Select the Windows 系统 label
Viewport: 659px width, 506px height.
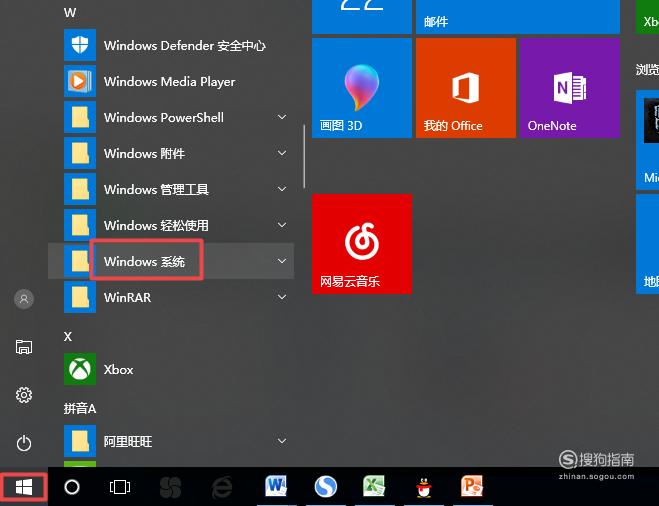pos(144,261)
